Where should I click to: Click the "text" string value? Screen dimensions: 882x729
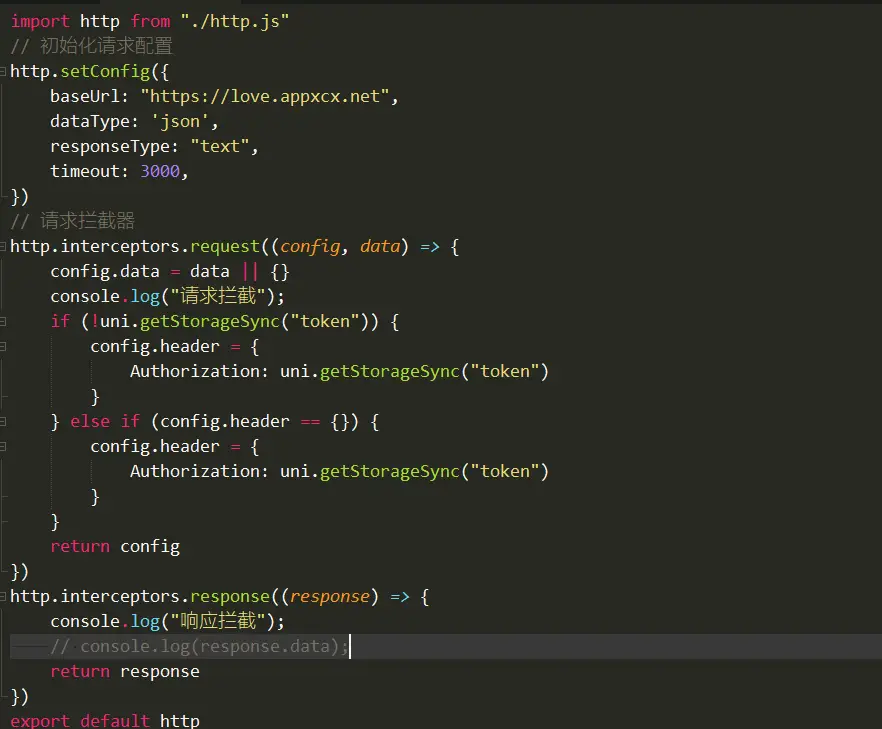(220, 146)
